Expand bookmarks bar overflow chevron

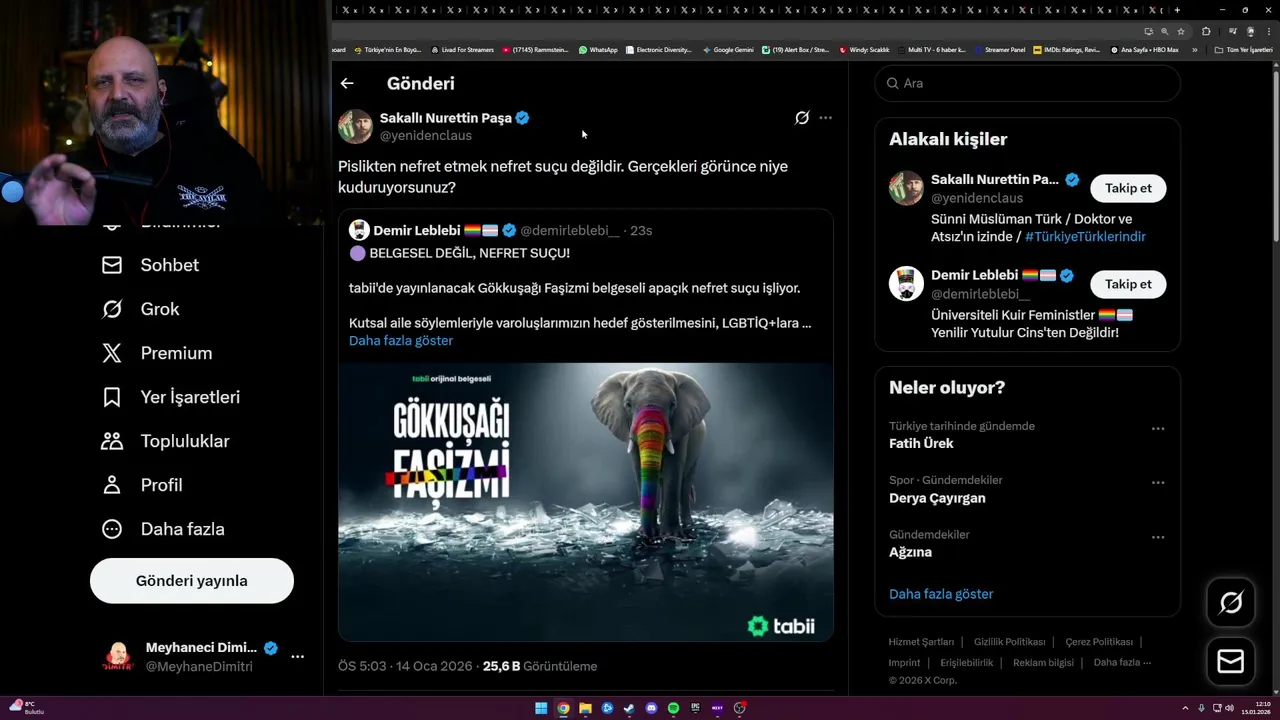click(x=1195, y=50)
